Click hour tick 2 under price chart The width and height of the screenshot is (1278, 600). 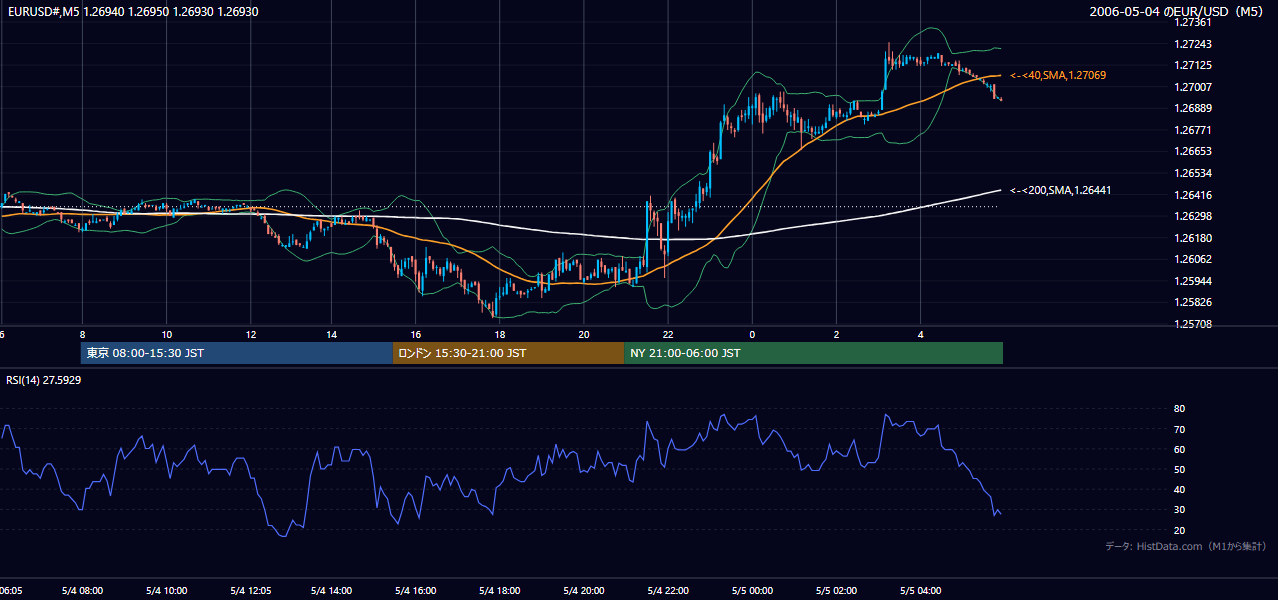click(x=836, y=335)
